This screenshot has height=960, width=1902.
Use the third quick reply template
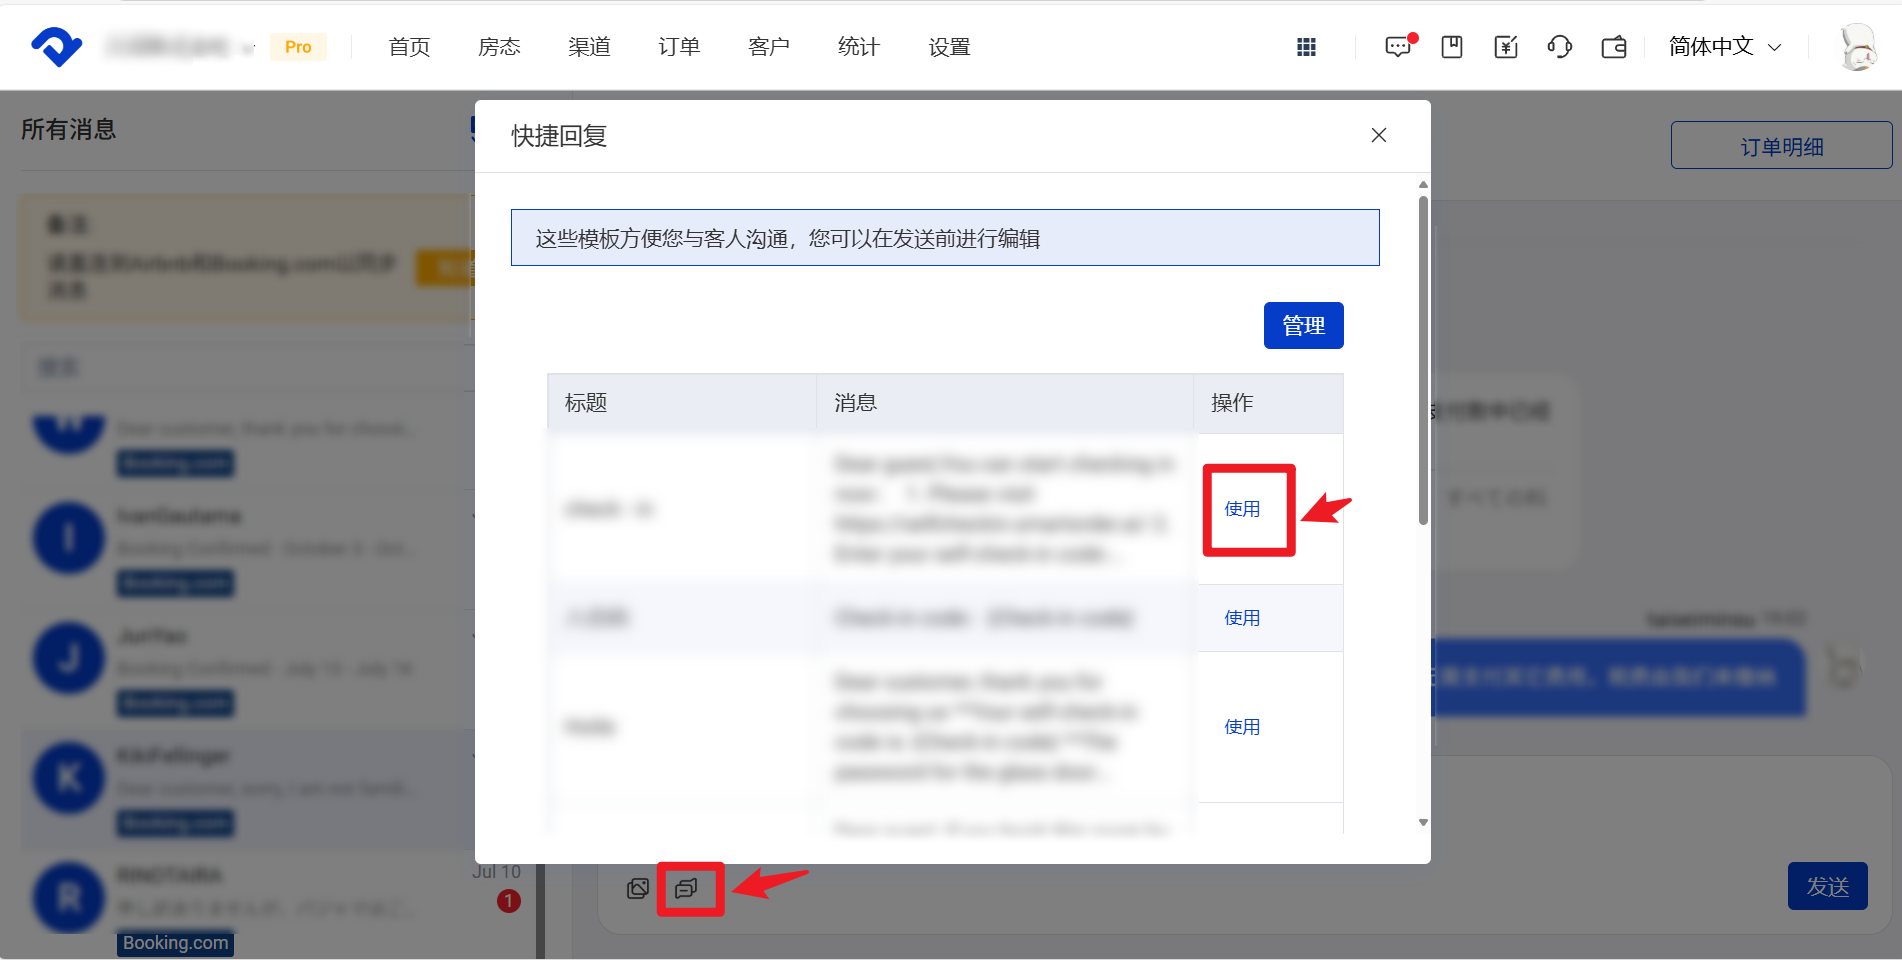(x=1242, y=727)
